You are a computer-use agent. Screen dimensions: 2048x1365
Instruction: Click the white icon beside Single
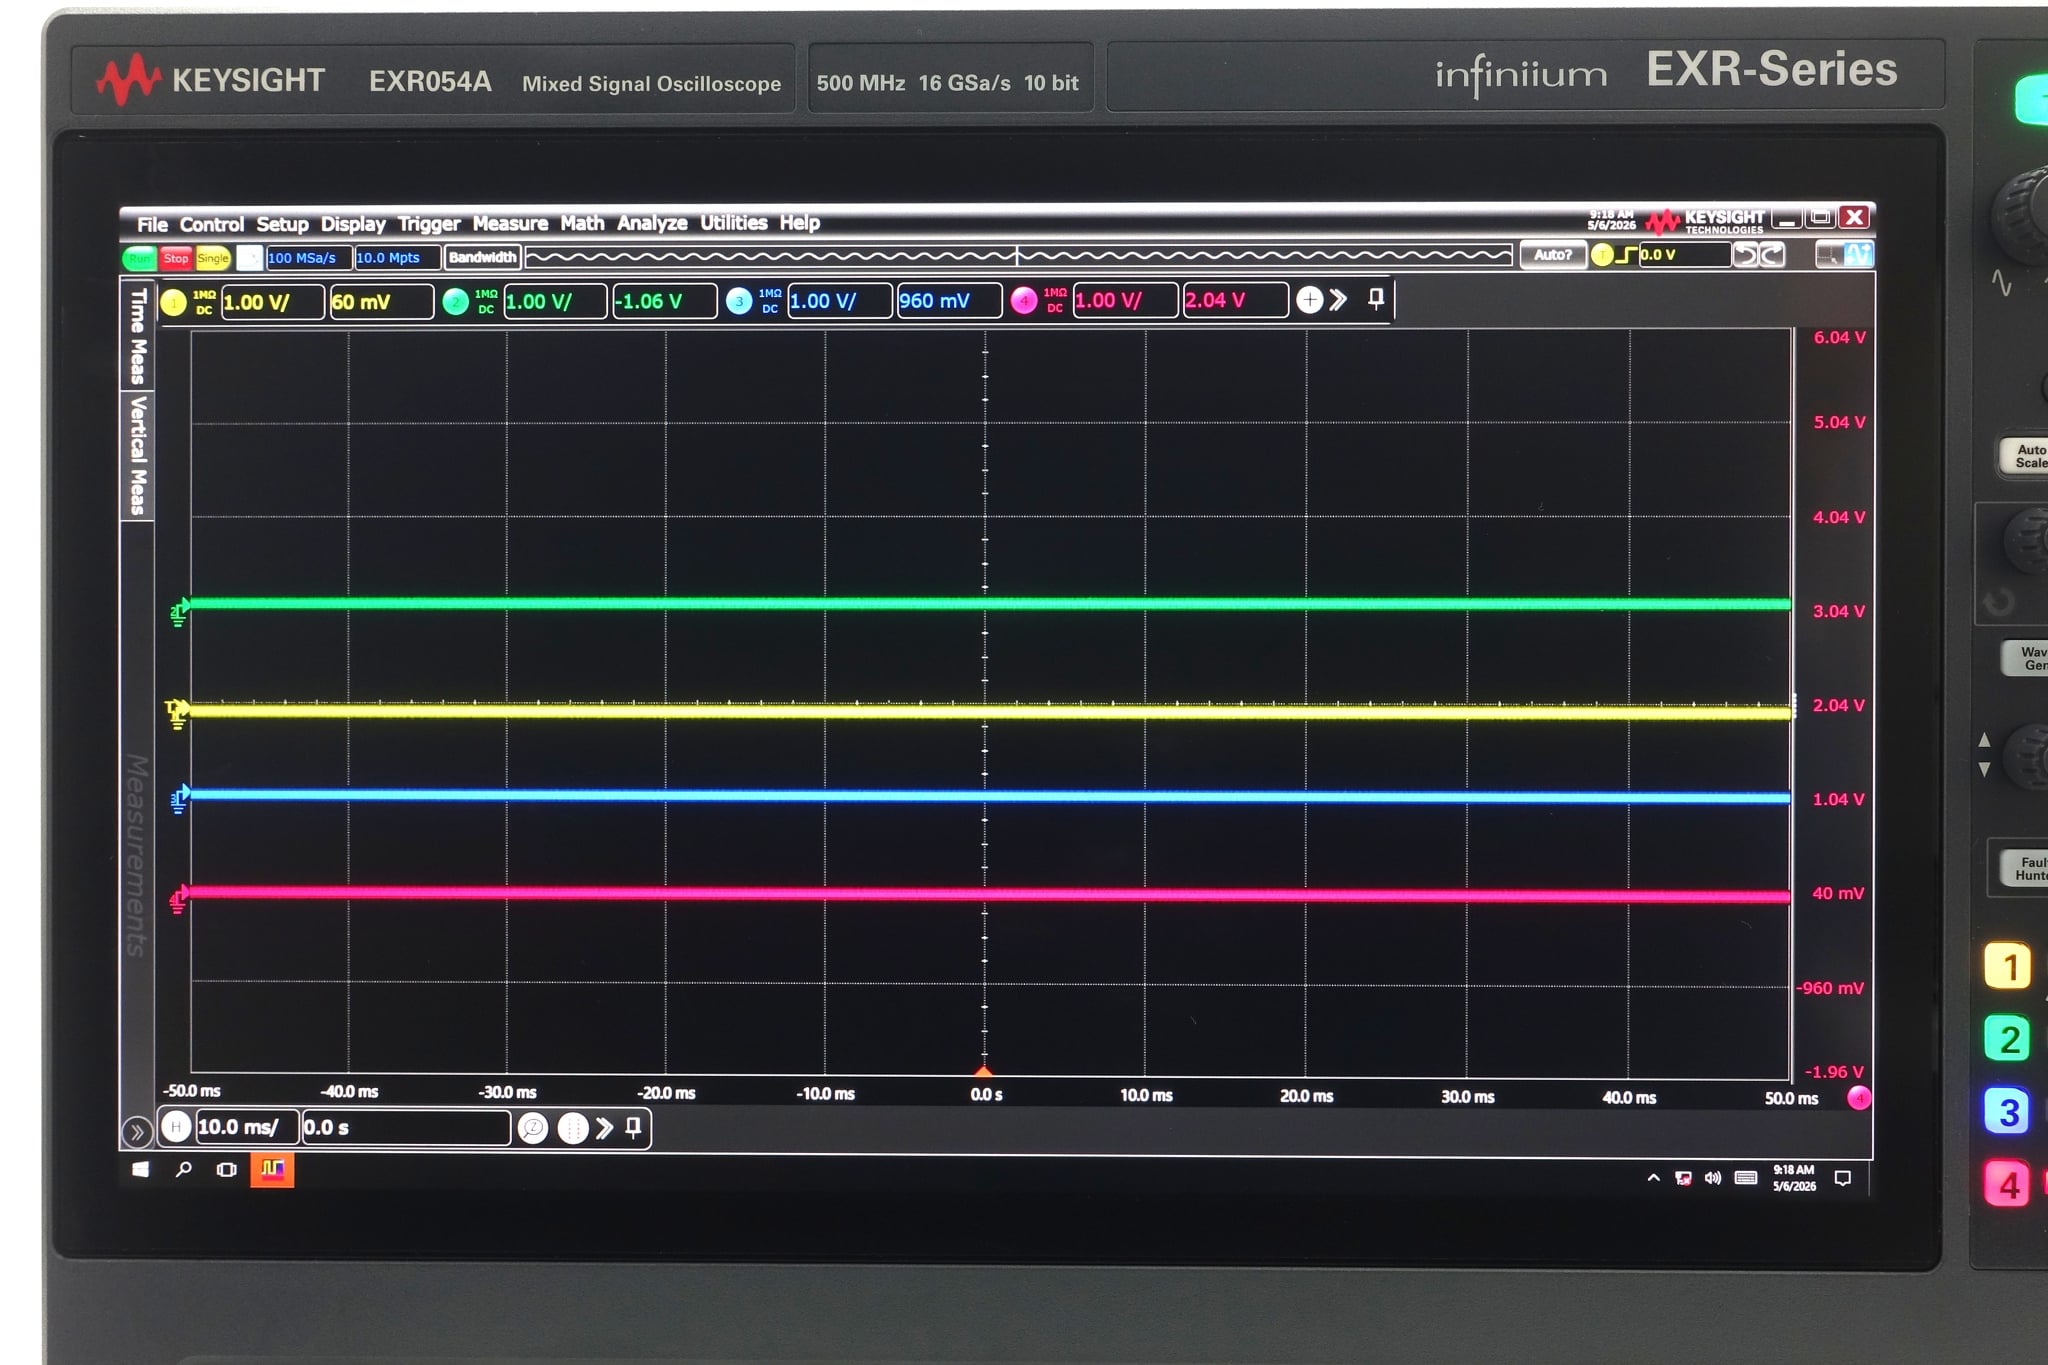250,258
